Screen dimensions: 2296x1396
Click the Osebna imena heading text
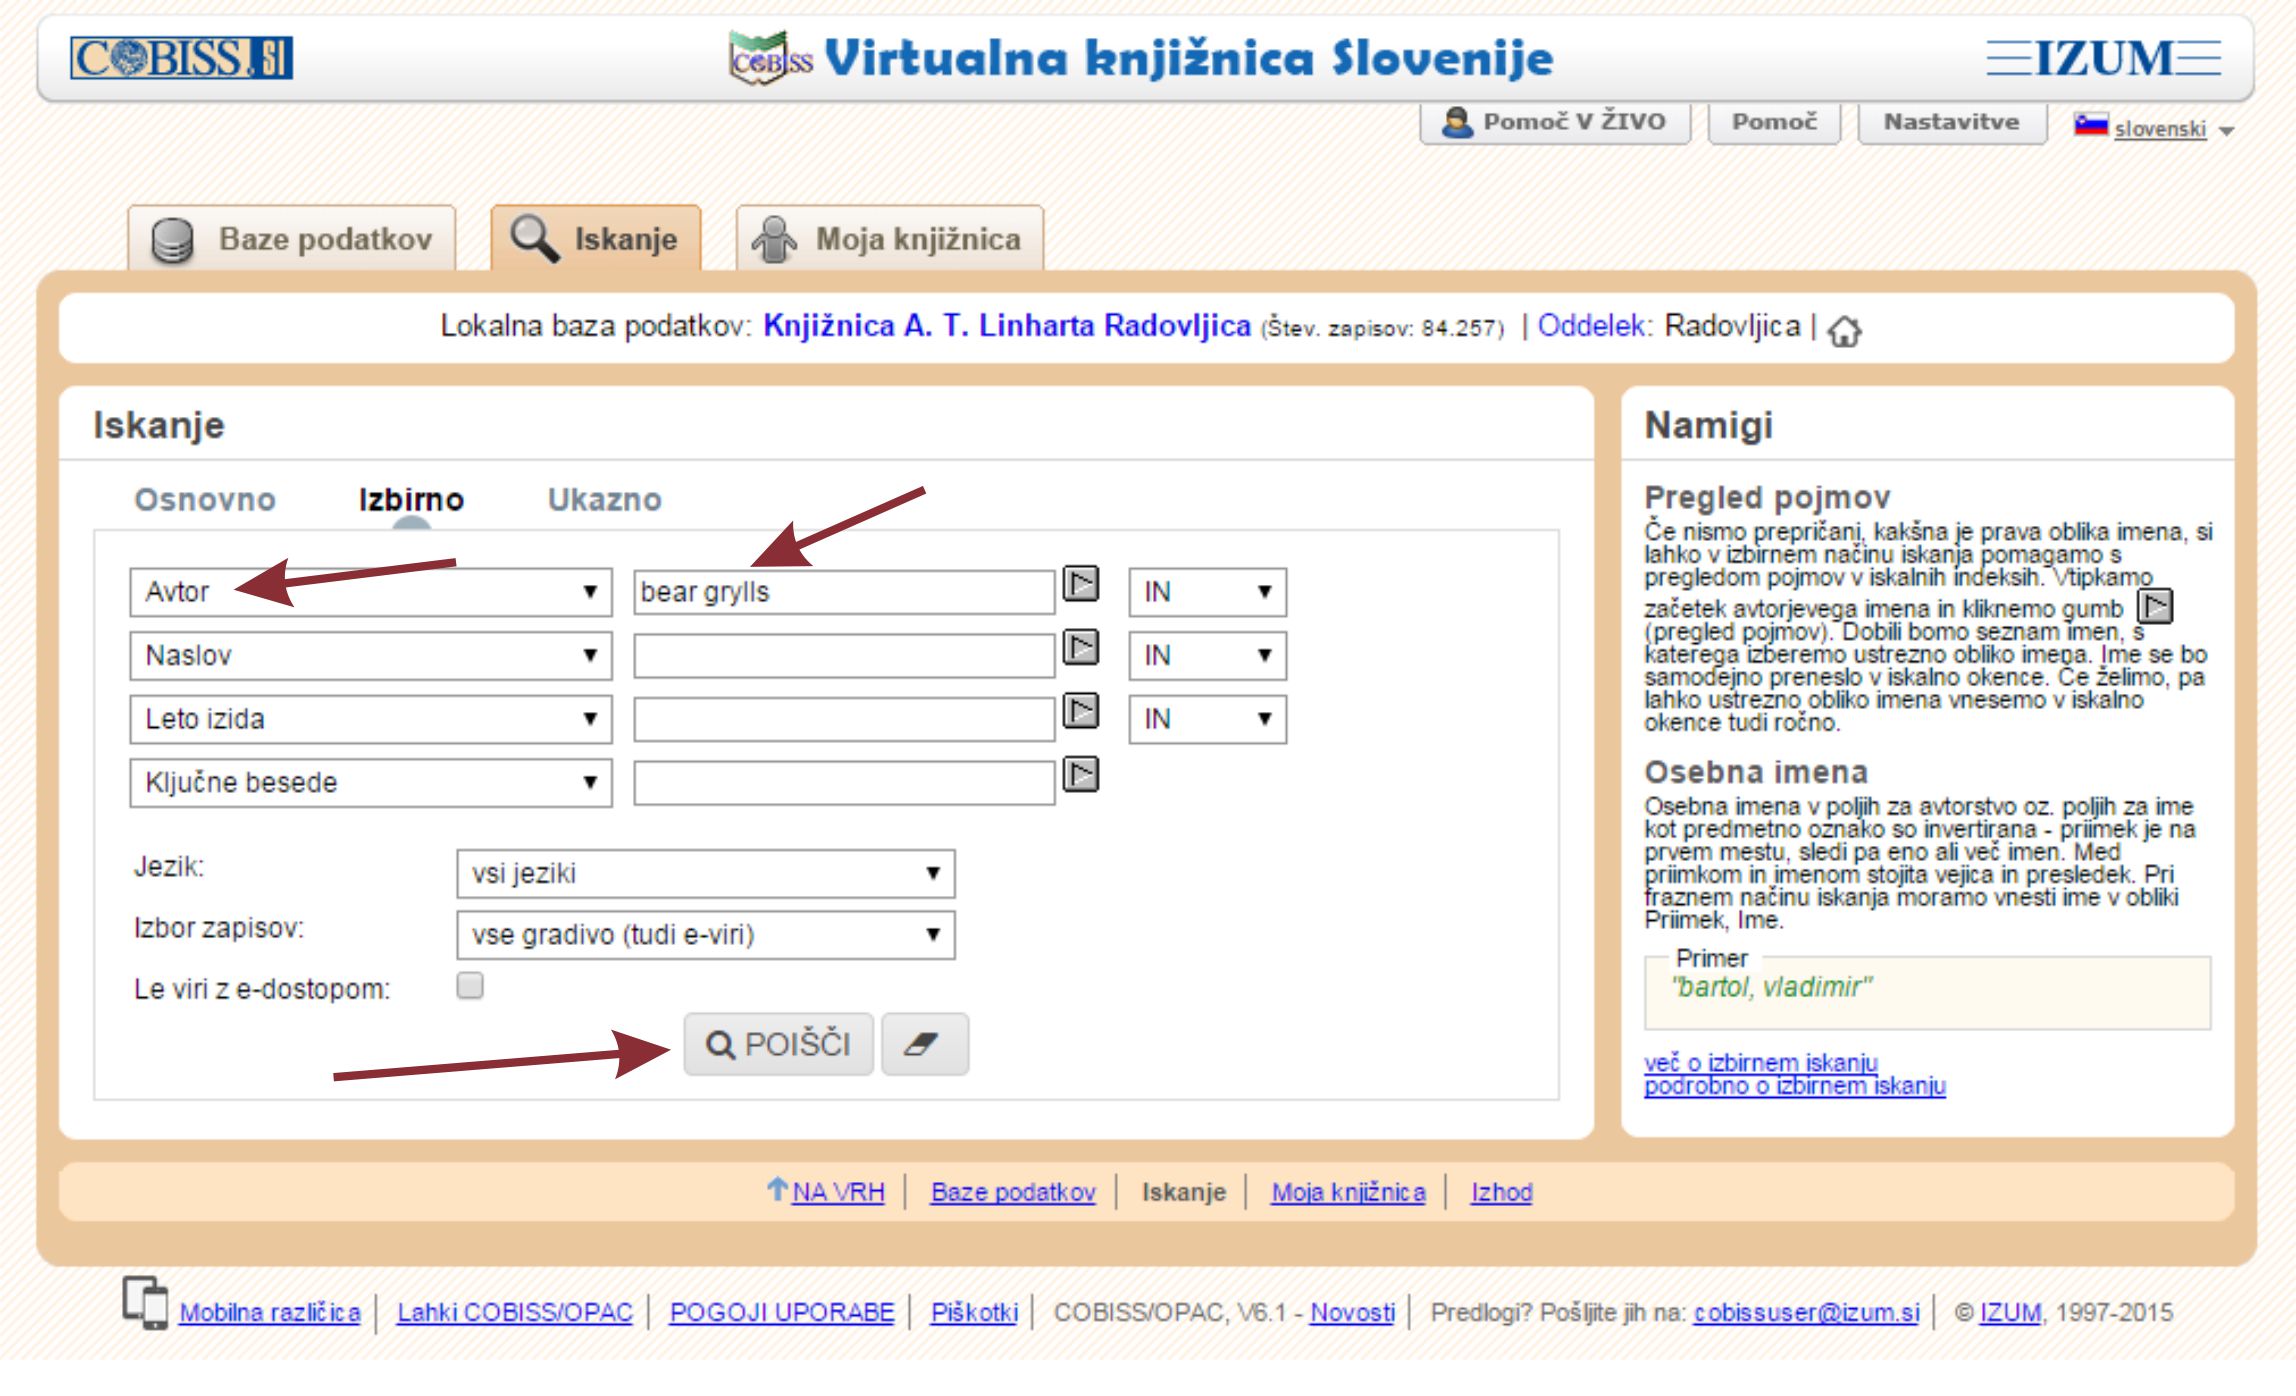[1756, 772]
